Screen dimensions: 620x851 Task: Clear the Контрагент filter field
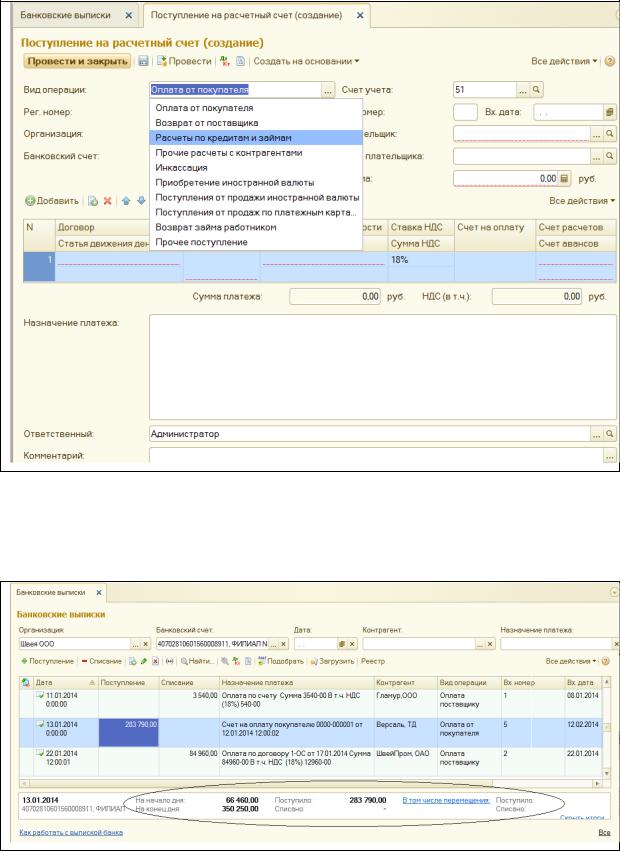(490, 644)
